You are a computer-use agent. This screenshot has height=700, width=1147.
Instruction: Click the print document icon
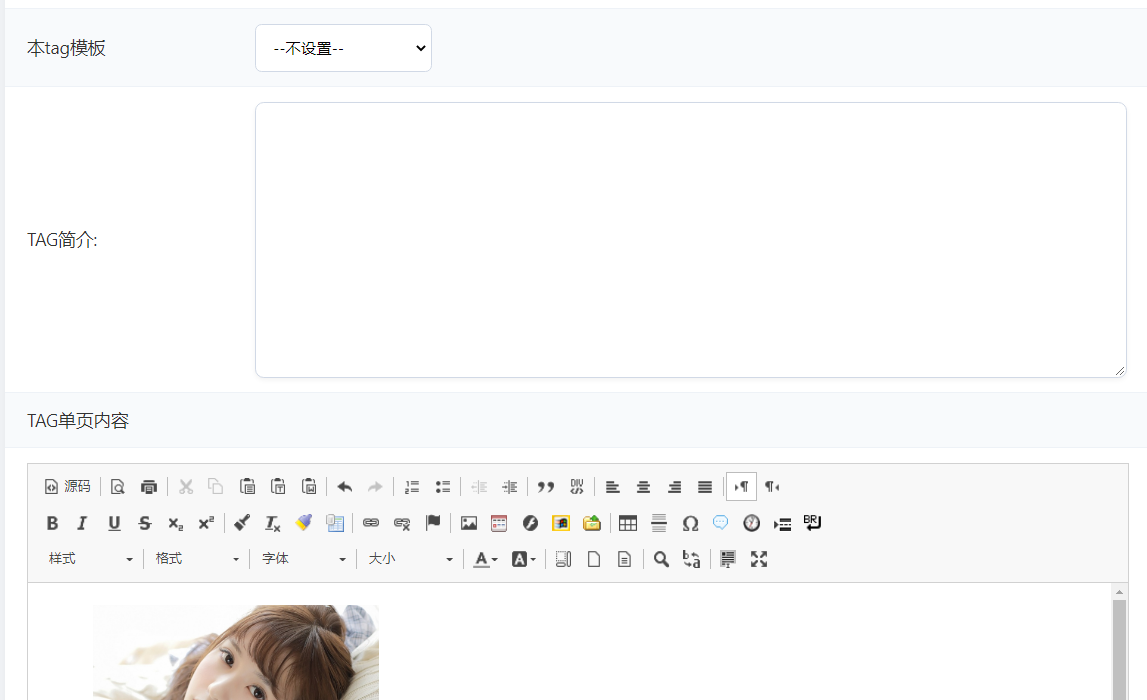pos(148,487)
